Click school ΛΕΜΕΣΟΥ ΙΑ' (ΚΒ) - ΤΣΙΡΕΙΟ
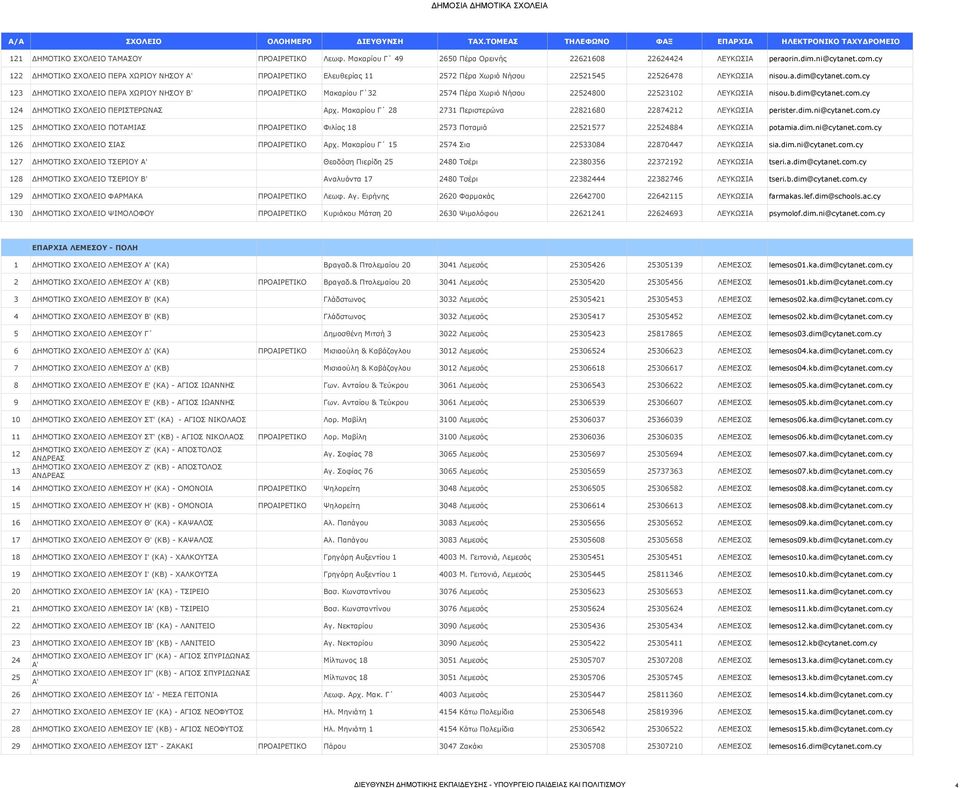 pos(120,608)
